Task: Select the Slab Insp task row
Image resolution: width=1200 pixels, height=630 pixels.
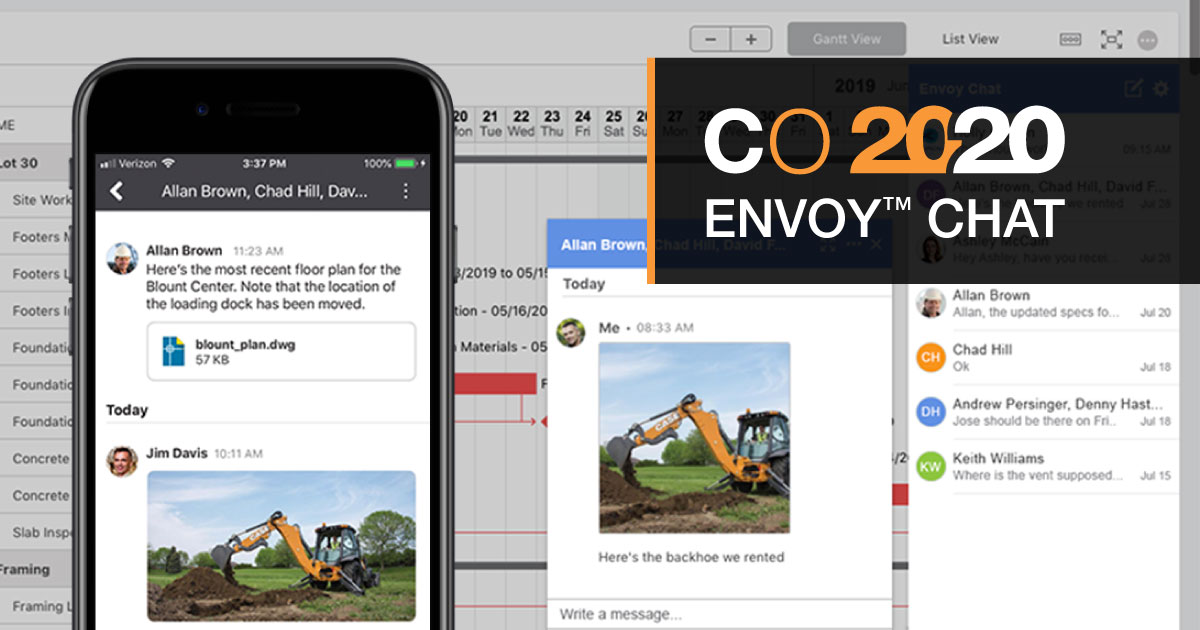Action: point(36,532)
